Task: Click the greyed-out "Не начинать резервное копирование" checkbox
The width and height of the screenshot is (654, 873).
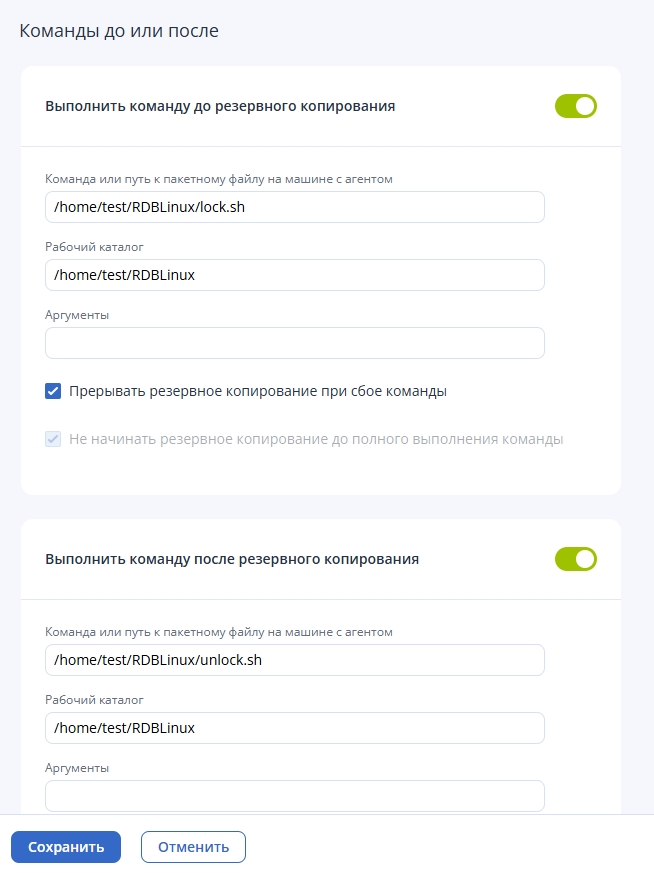Action: click(x=53, y=439)
